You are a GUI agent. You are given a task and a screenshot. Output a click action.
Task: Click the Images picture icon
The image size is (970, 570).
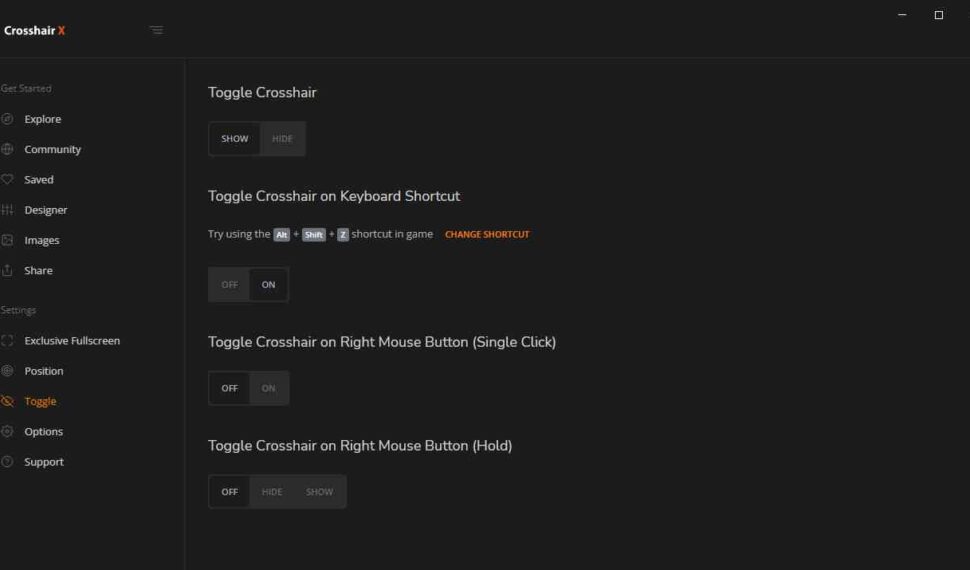point(7,240)
